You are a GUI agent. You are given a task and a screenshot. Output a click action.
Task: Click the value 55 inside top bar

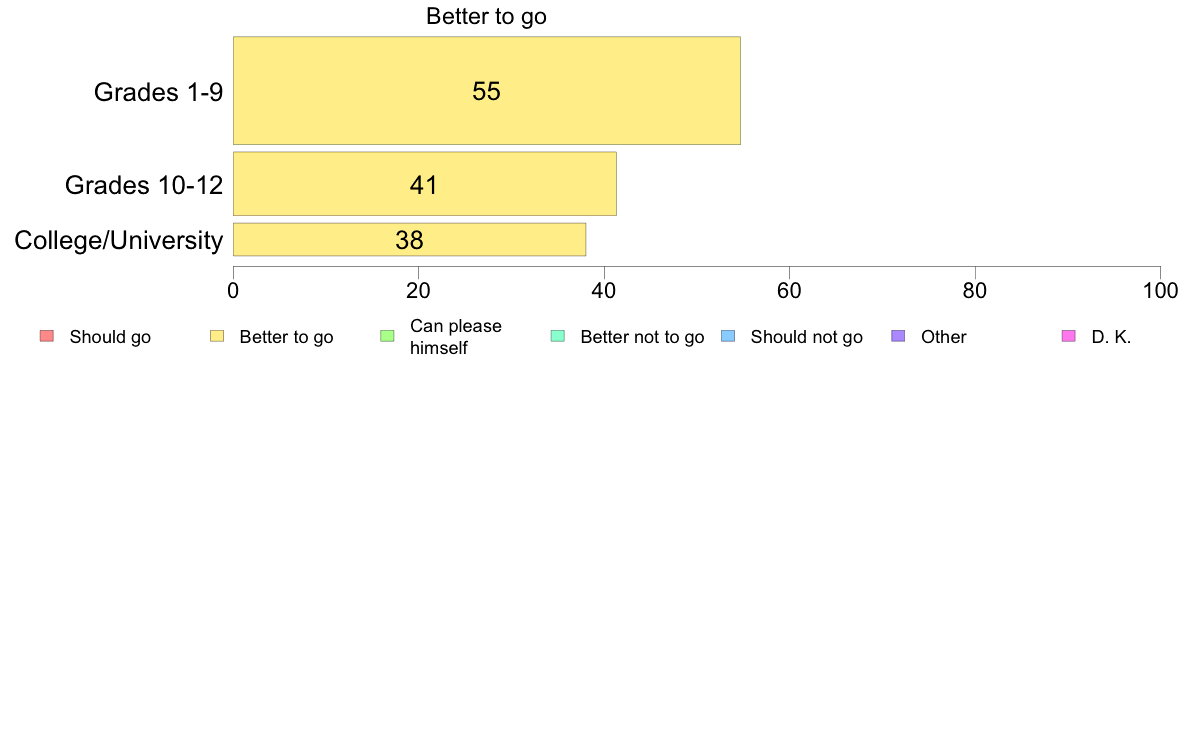point(486,91)
